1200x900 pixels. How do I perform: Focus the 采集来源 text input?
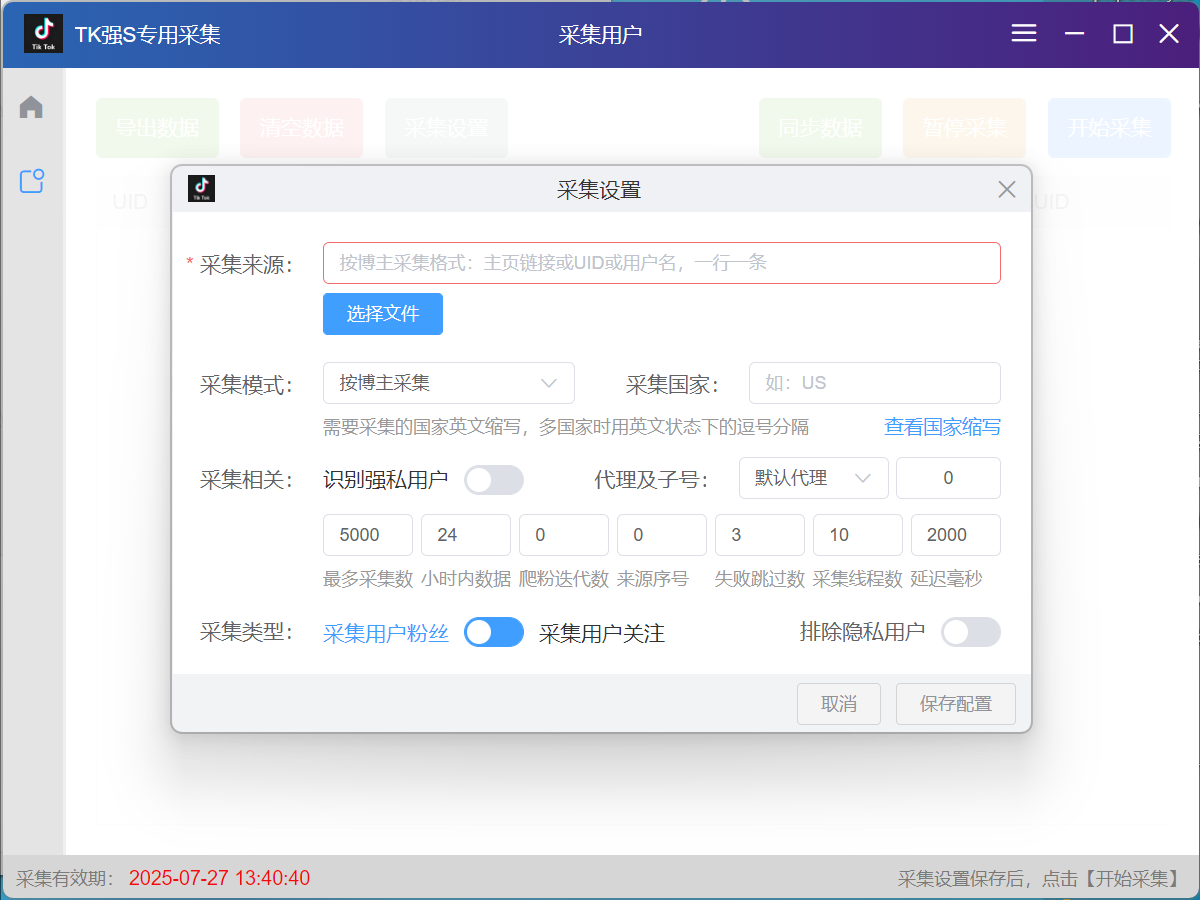(662, 263)
